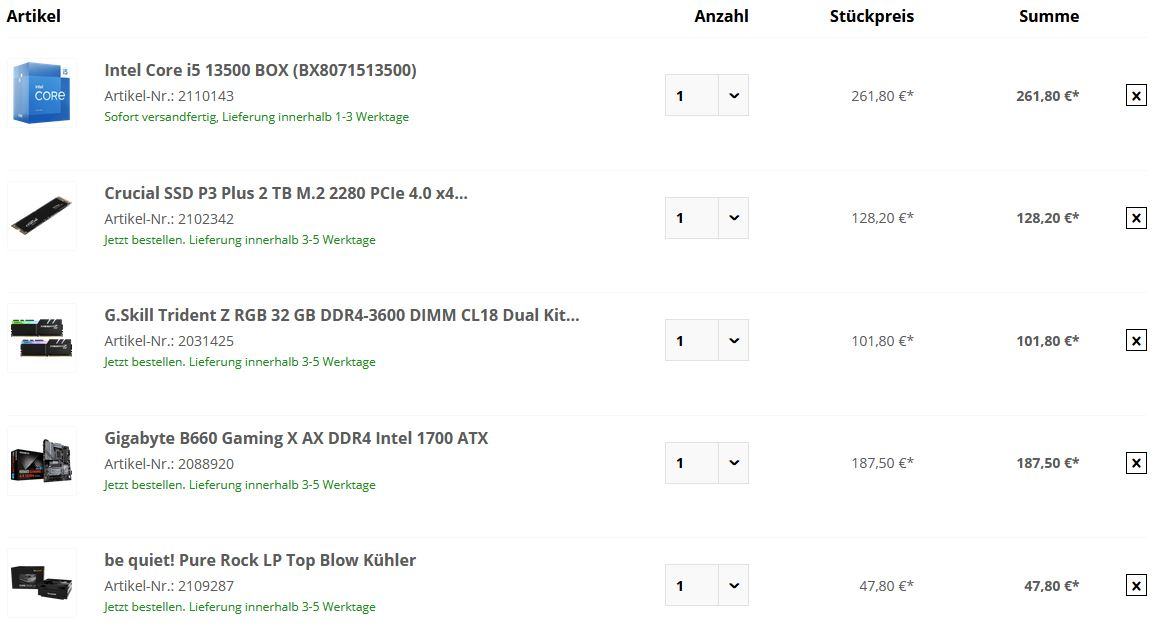The image size is (1164, 639).
Task: View the G.Skill Trident RAM thumbnail
Action: click(x=42, y=339)
